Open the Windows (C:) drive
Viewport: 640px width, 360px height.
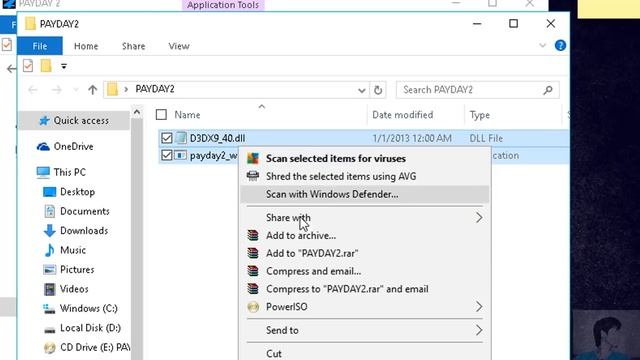pyautogui.click(x=80, y=309)
